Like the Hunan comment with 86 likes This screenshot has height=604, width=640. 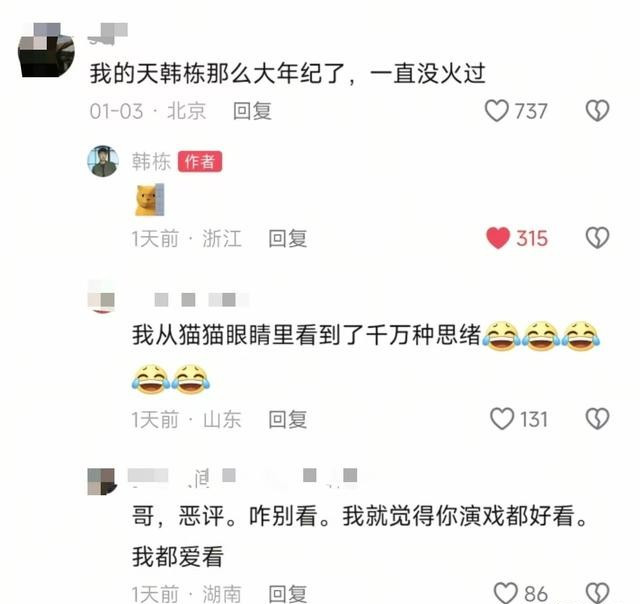tap(506, 594)
